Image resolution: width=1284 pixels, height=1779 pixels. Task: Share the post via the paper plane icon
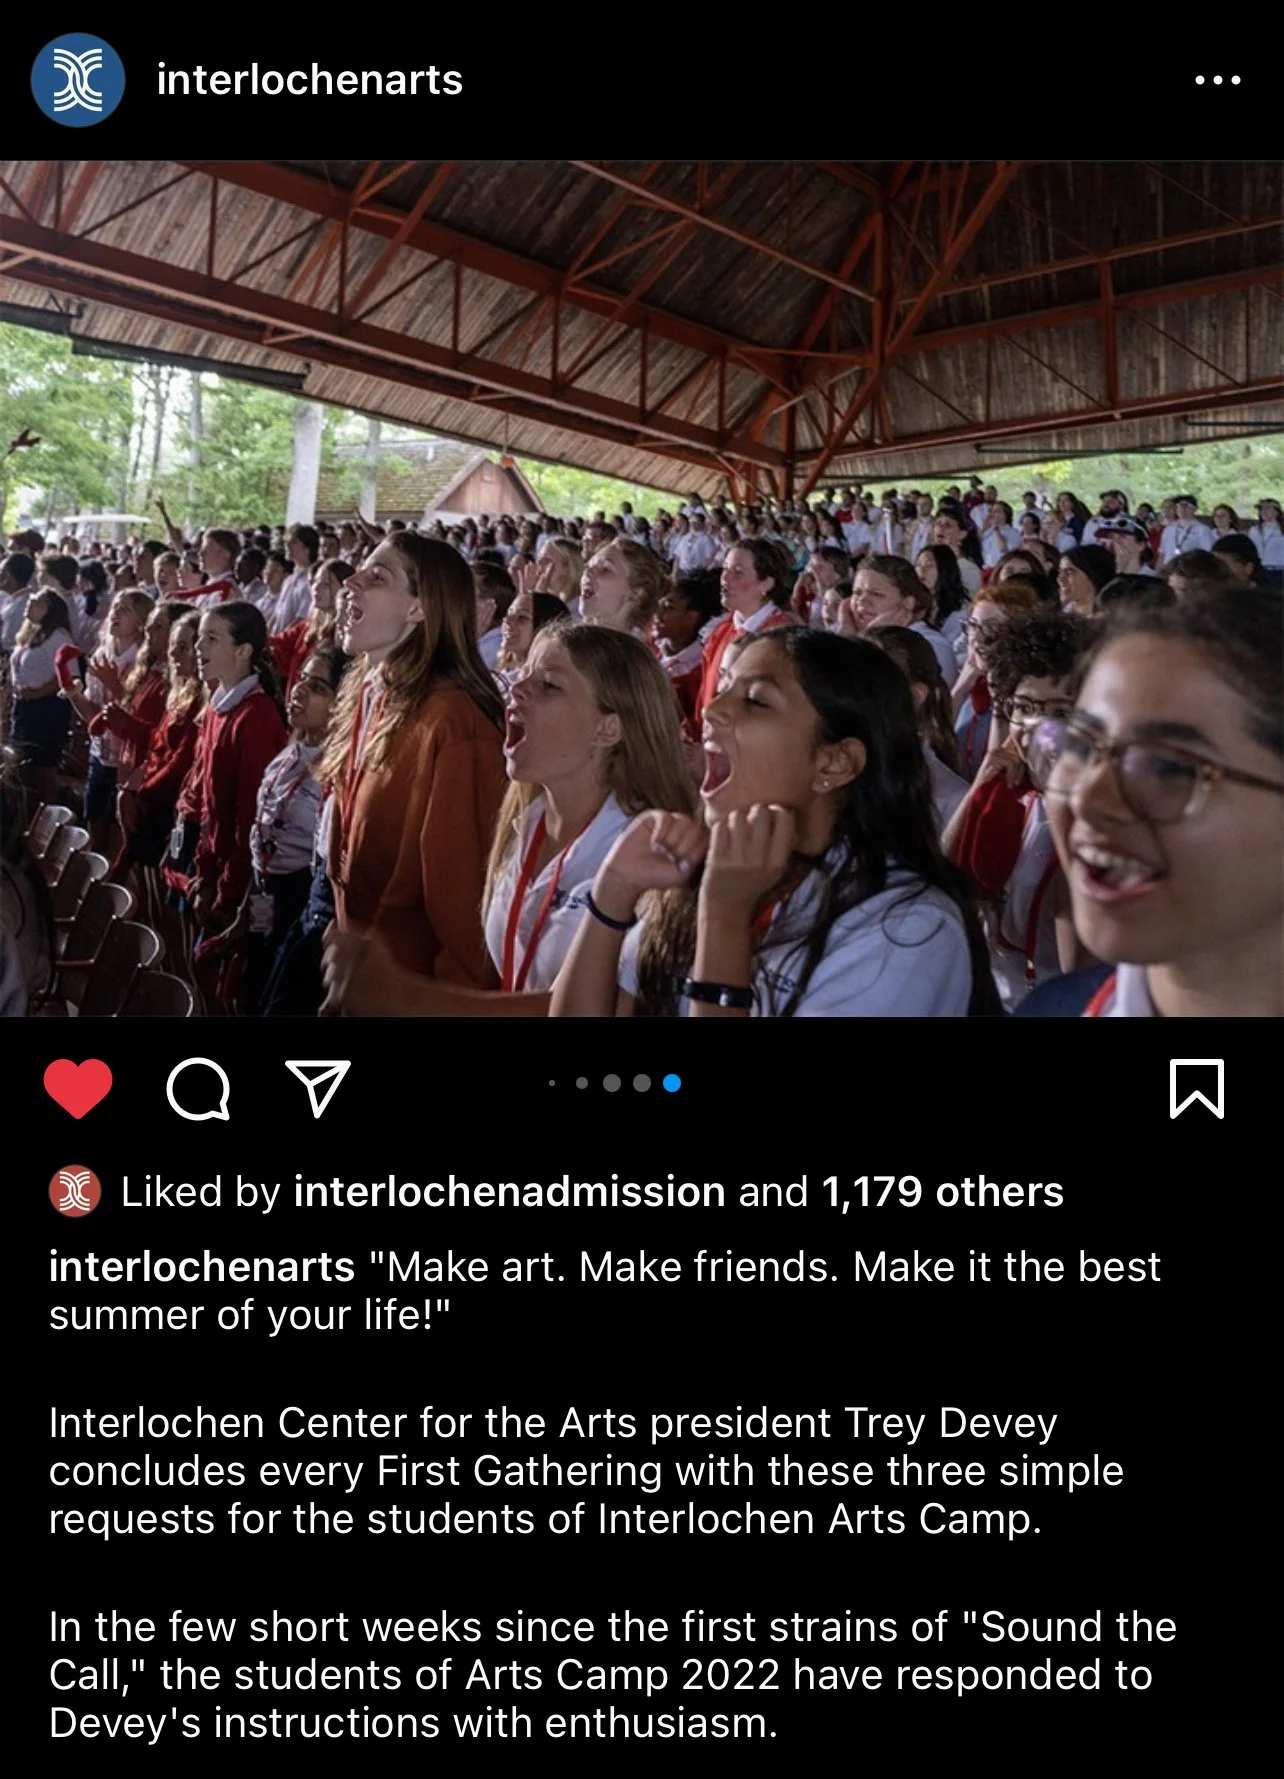tap(318, 1088)
